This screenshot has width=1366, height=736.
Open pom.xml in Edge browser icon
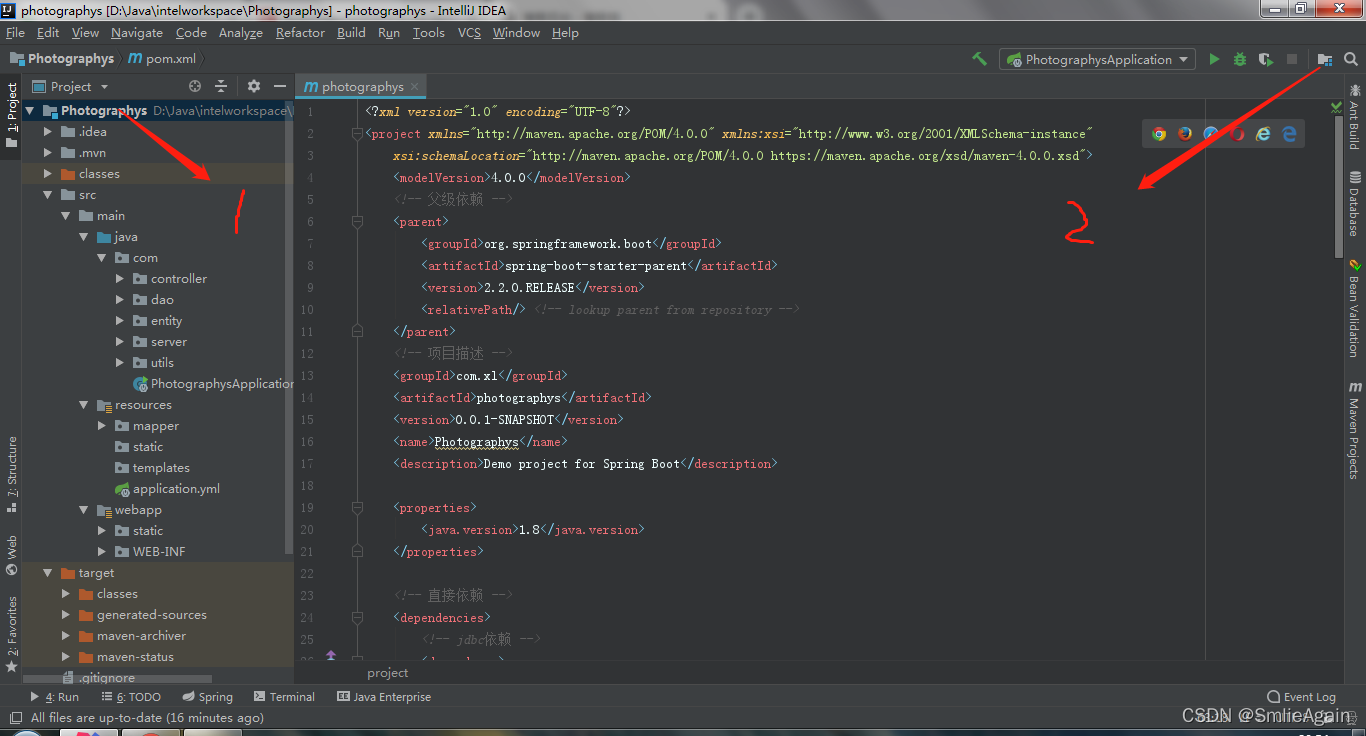(x=1289, y=133)
